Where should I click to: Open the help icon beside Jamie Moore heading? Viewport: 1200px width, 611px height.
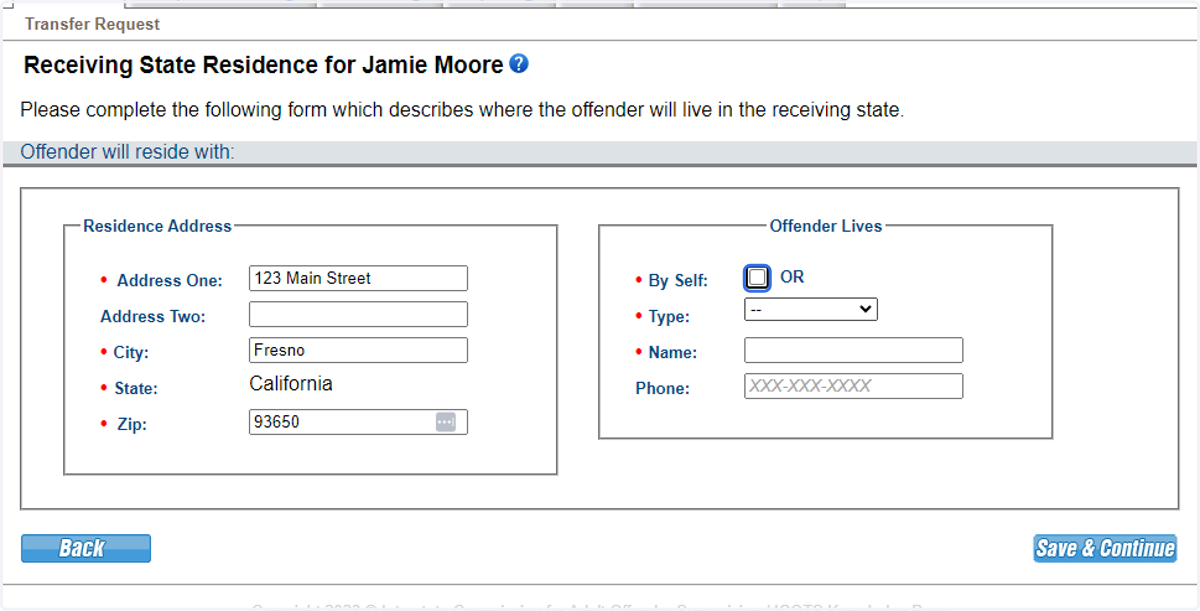(x=519, y=64)
